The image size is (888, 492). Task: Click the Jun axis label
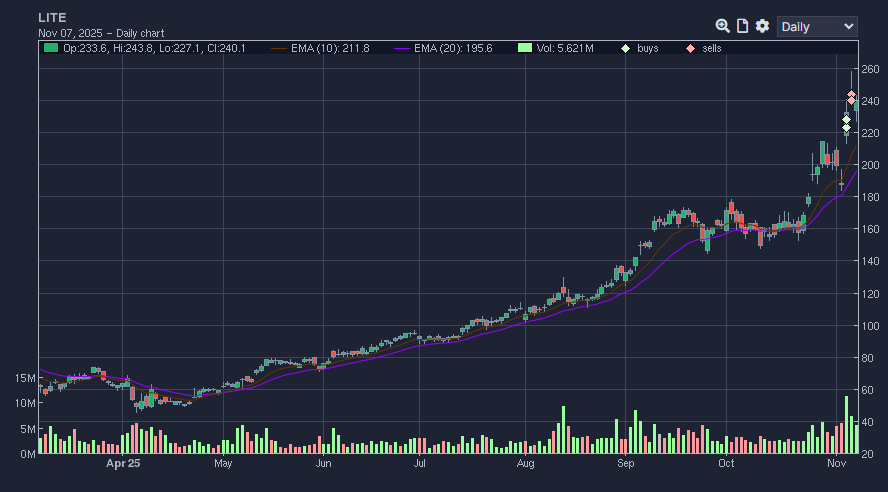(x=323, y=463)
